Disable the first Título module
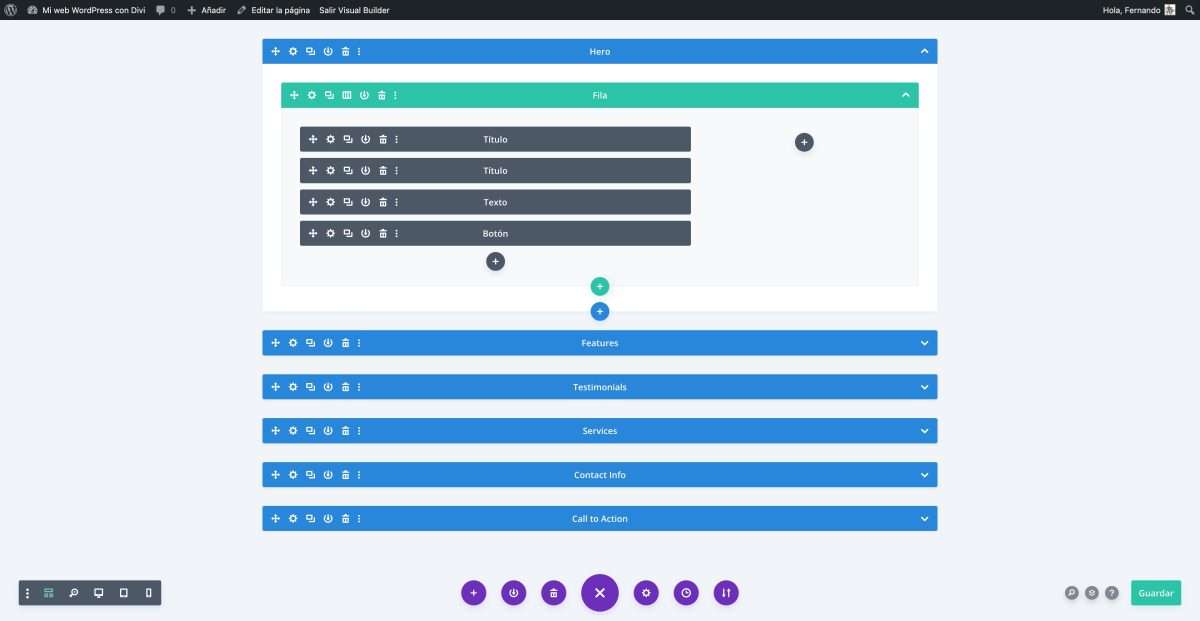The width and height of the screenshot is (1200, 621). [365, 139]
